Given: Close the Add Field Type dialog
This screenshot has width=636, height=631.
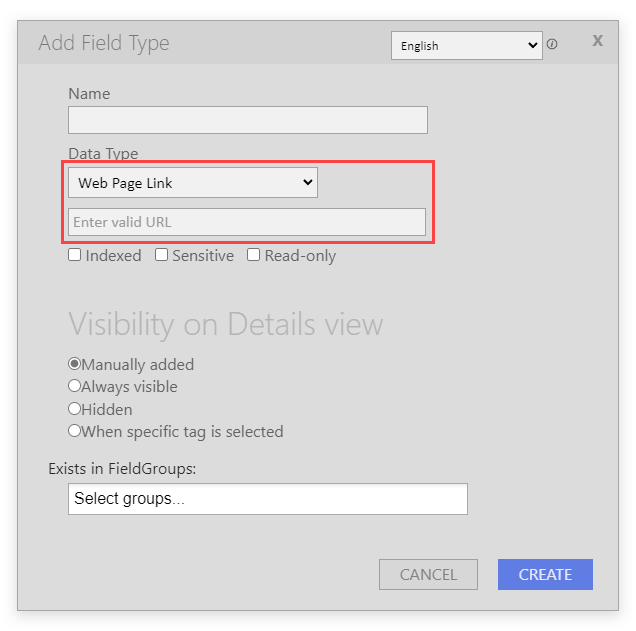Looking at the screenshot, I should point(597,41).
